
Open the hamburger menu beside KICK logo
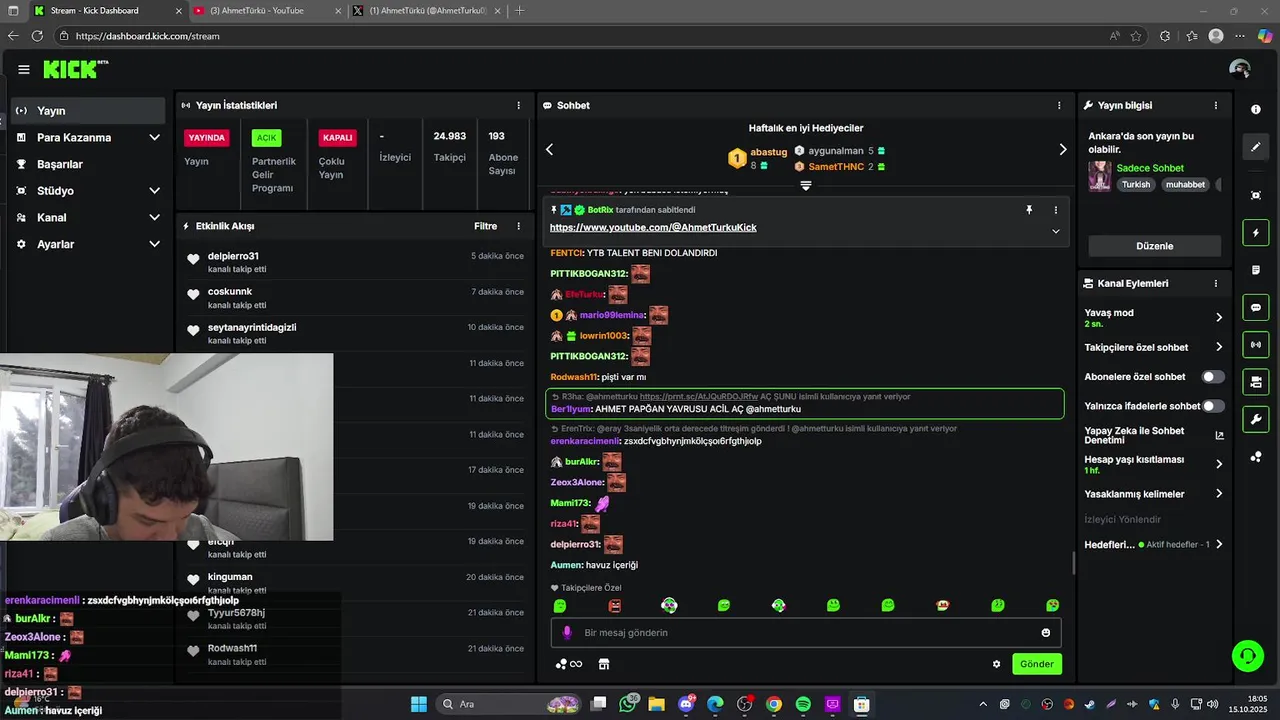tap(23, 69)
